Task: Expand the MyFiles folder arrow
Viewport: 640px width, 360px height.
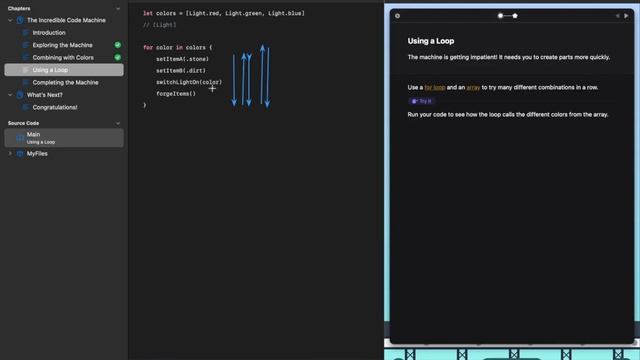Action: (10, 153)
